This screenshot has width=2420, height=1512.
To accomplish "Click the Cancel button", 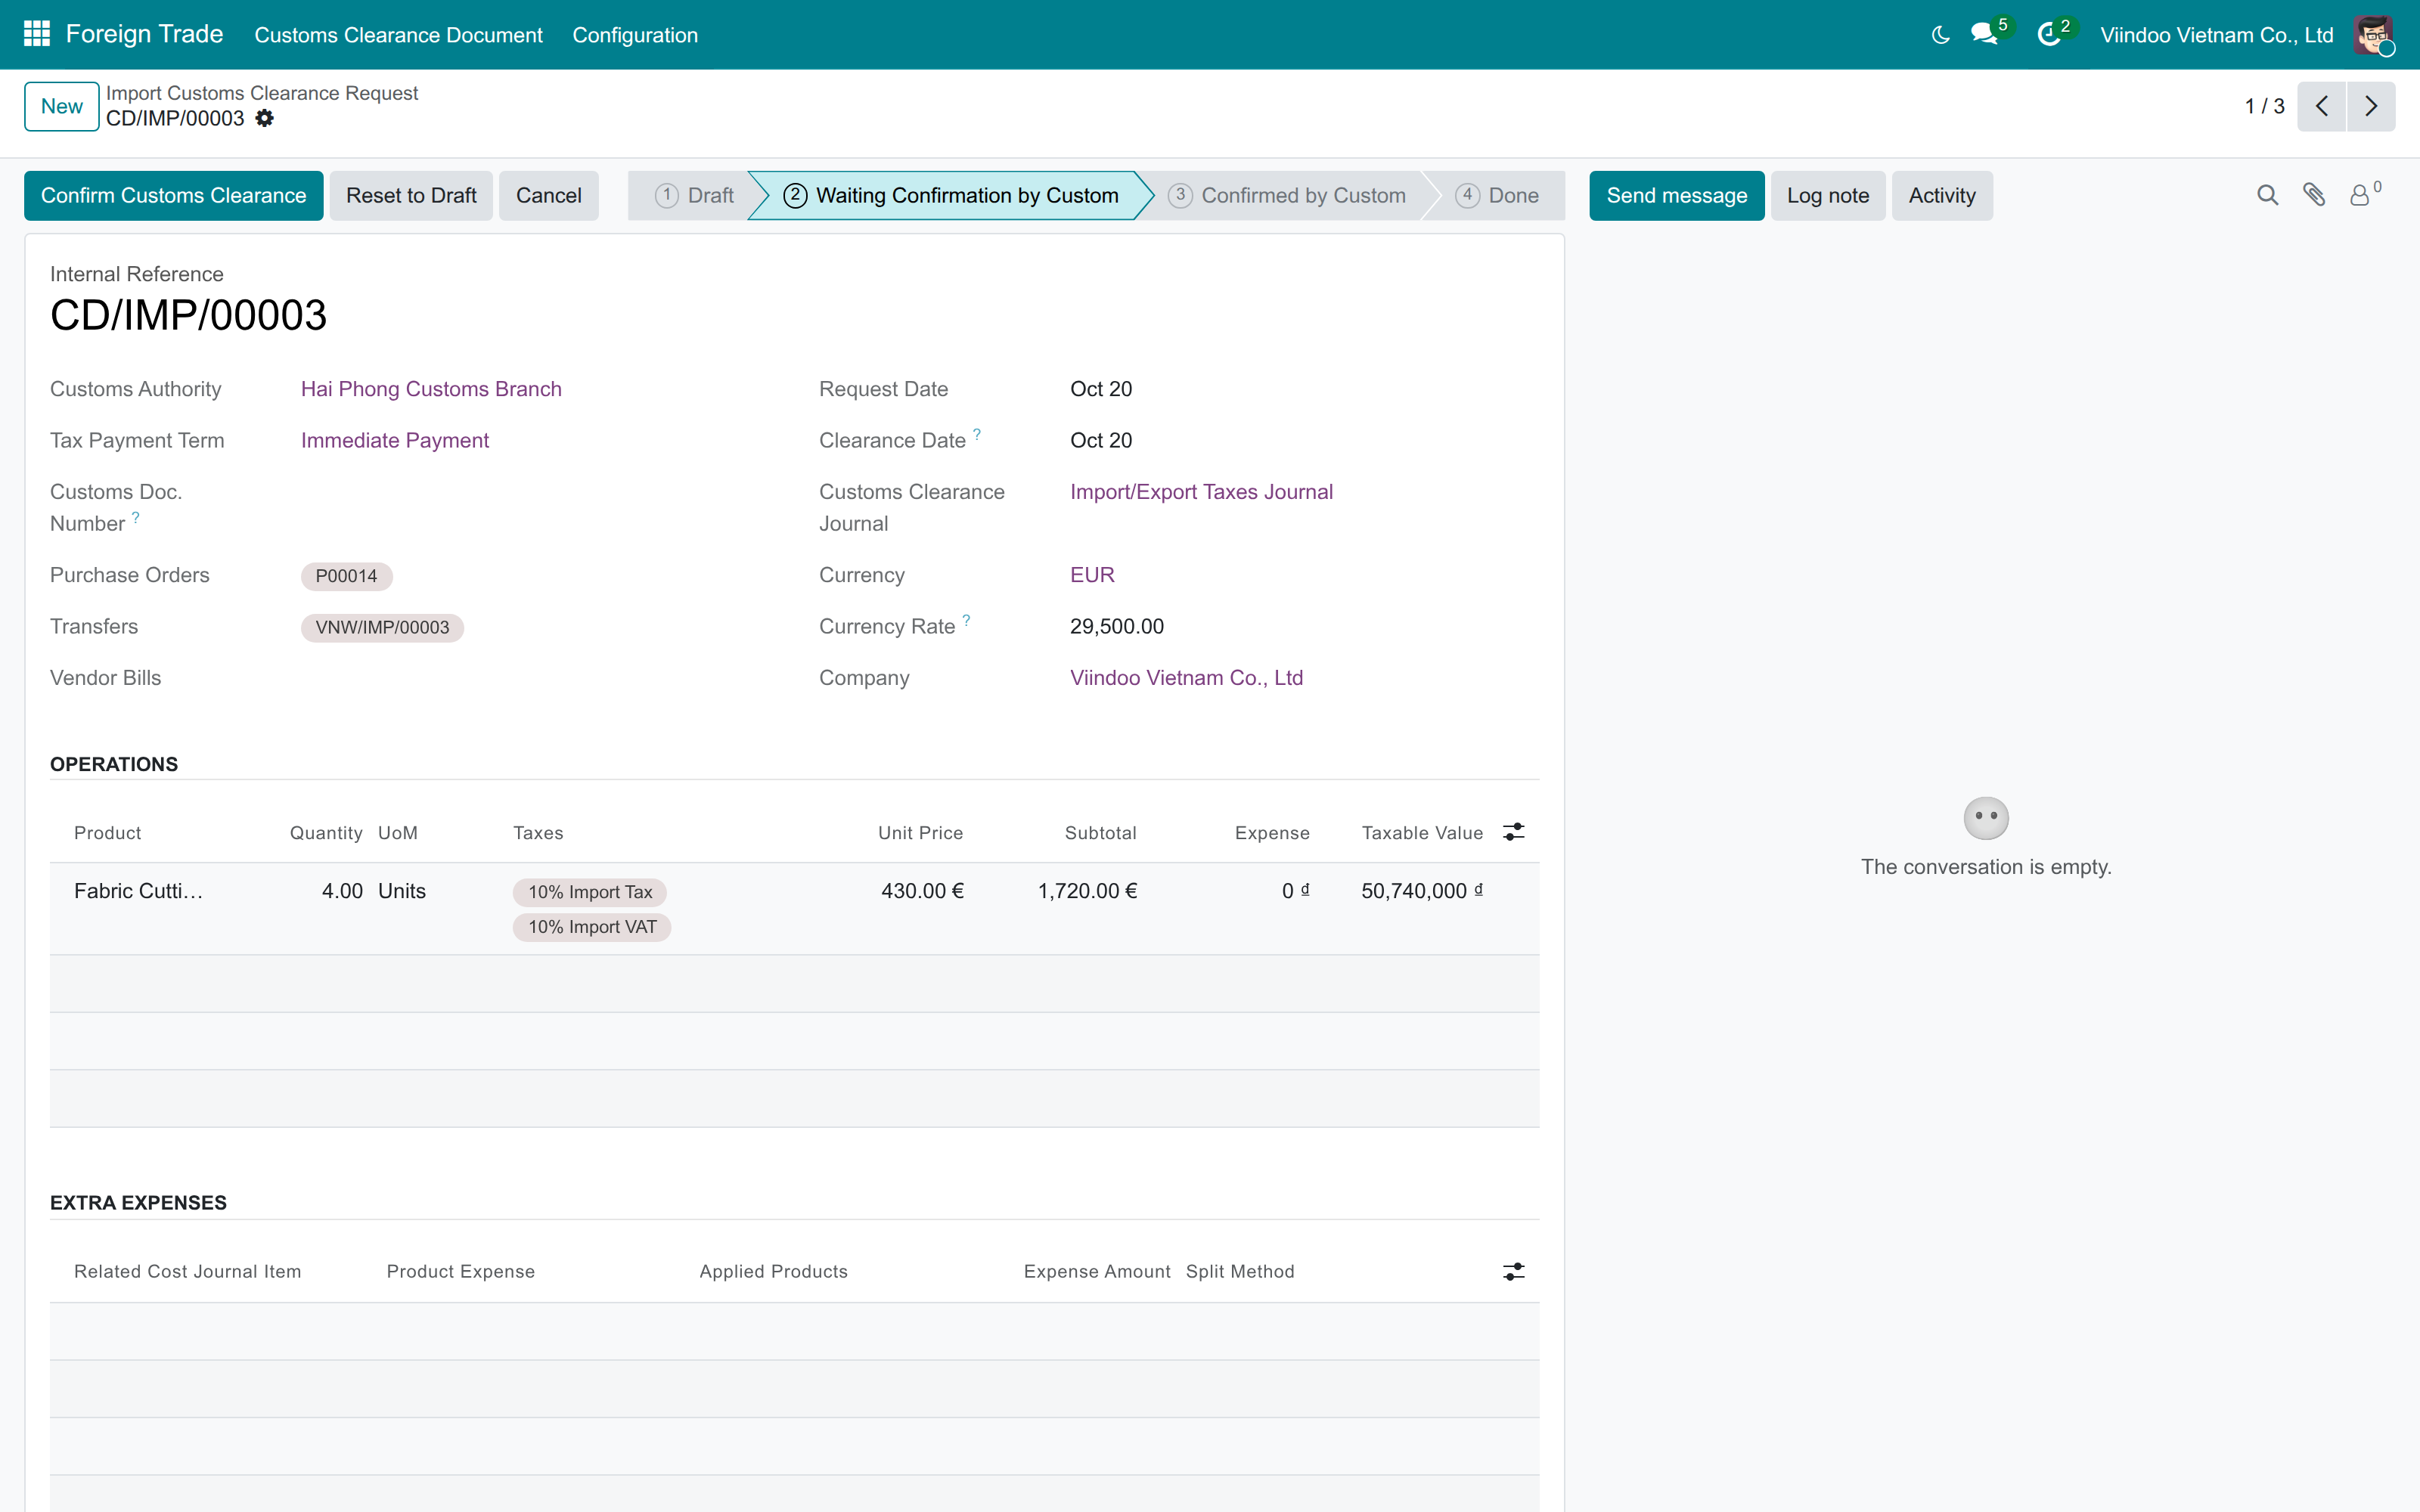I will 548,195.
